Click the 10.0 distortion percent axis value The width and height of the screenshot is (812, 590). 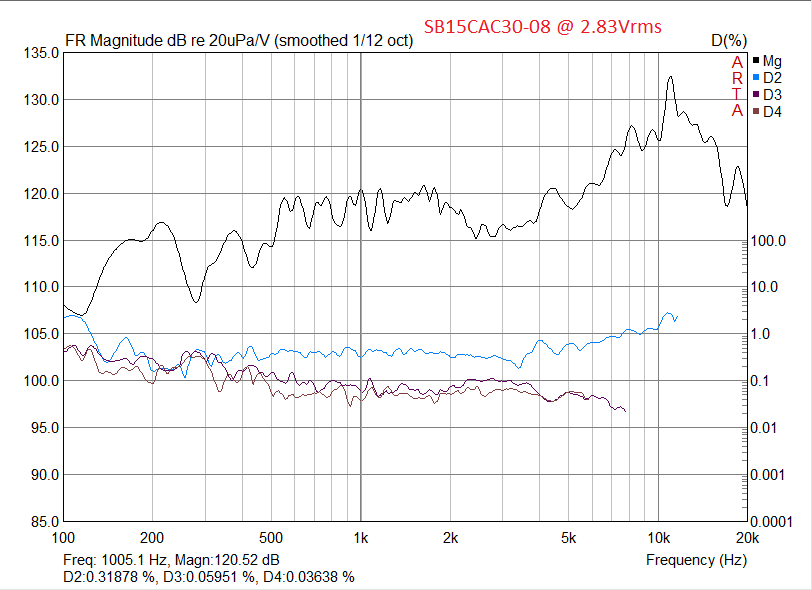point(764,286)
